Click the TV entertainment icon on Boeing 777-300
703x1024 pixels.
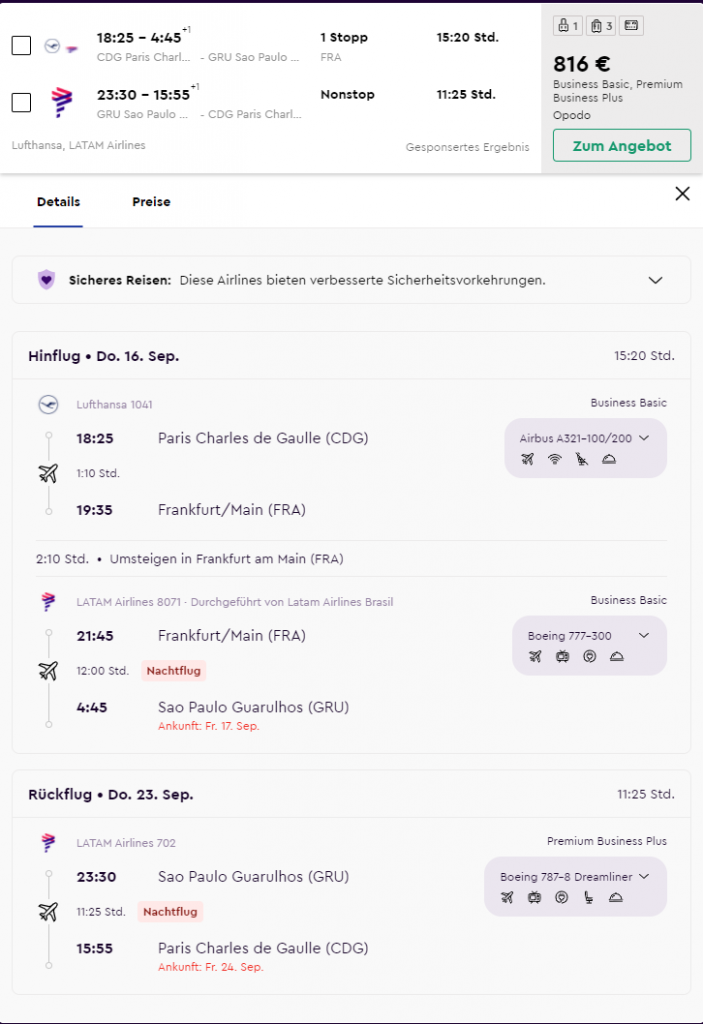(x=562, y=657)
